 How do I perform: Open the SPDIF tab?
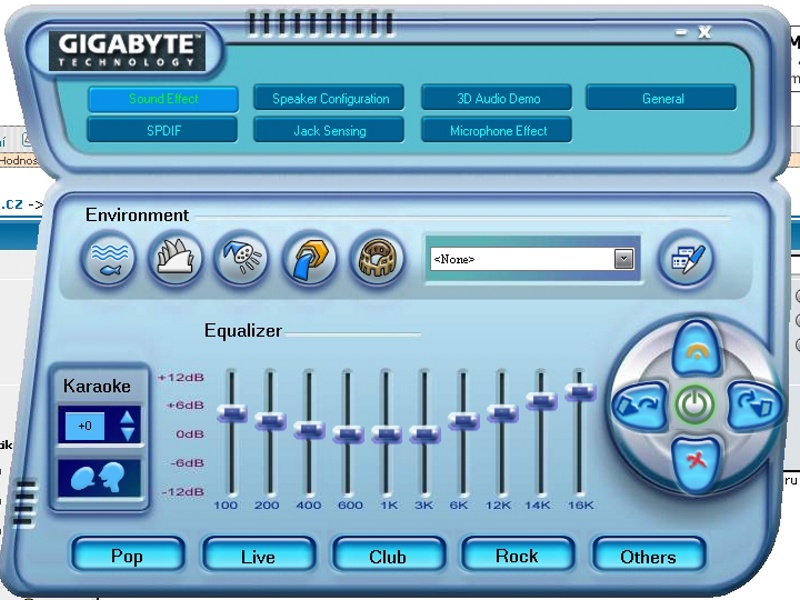[163, 131]
